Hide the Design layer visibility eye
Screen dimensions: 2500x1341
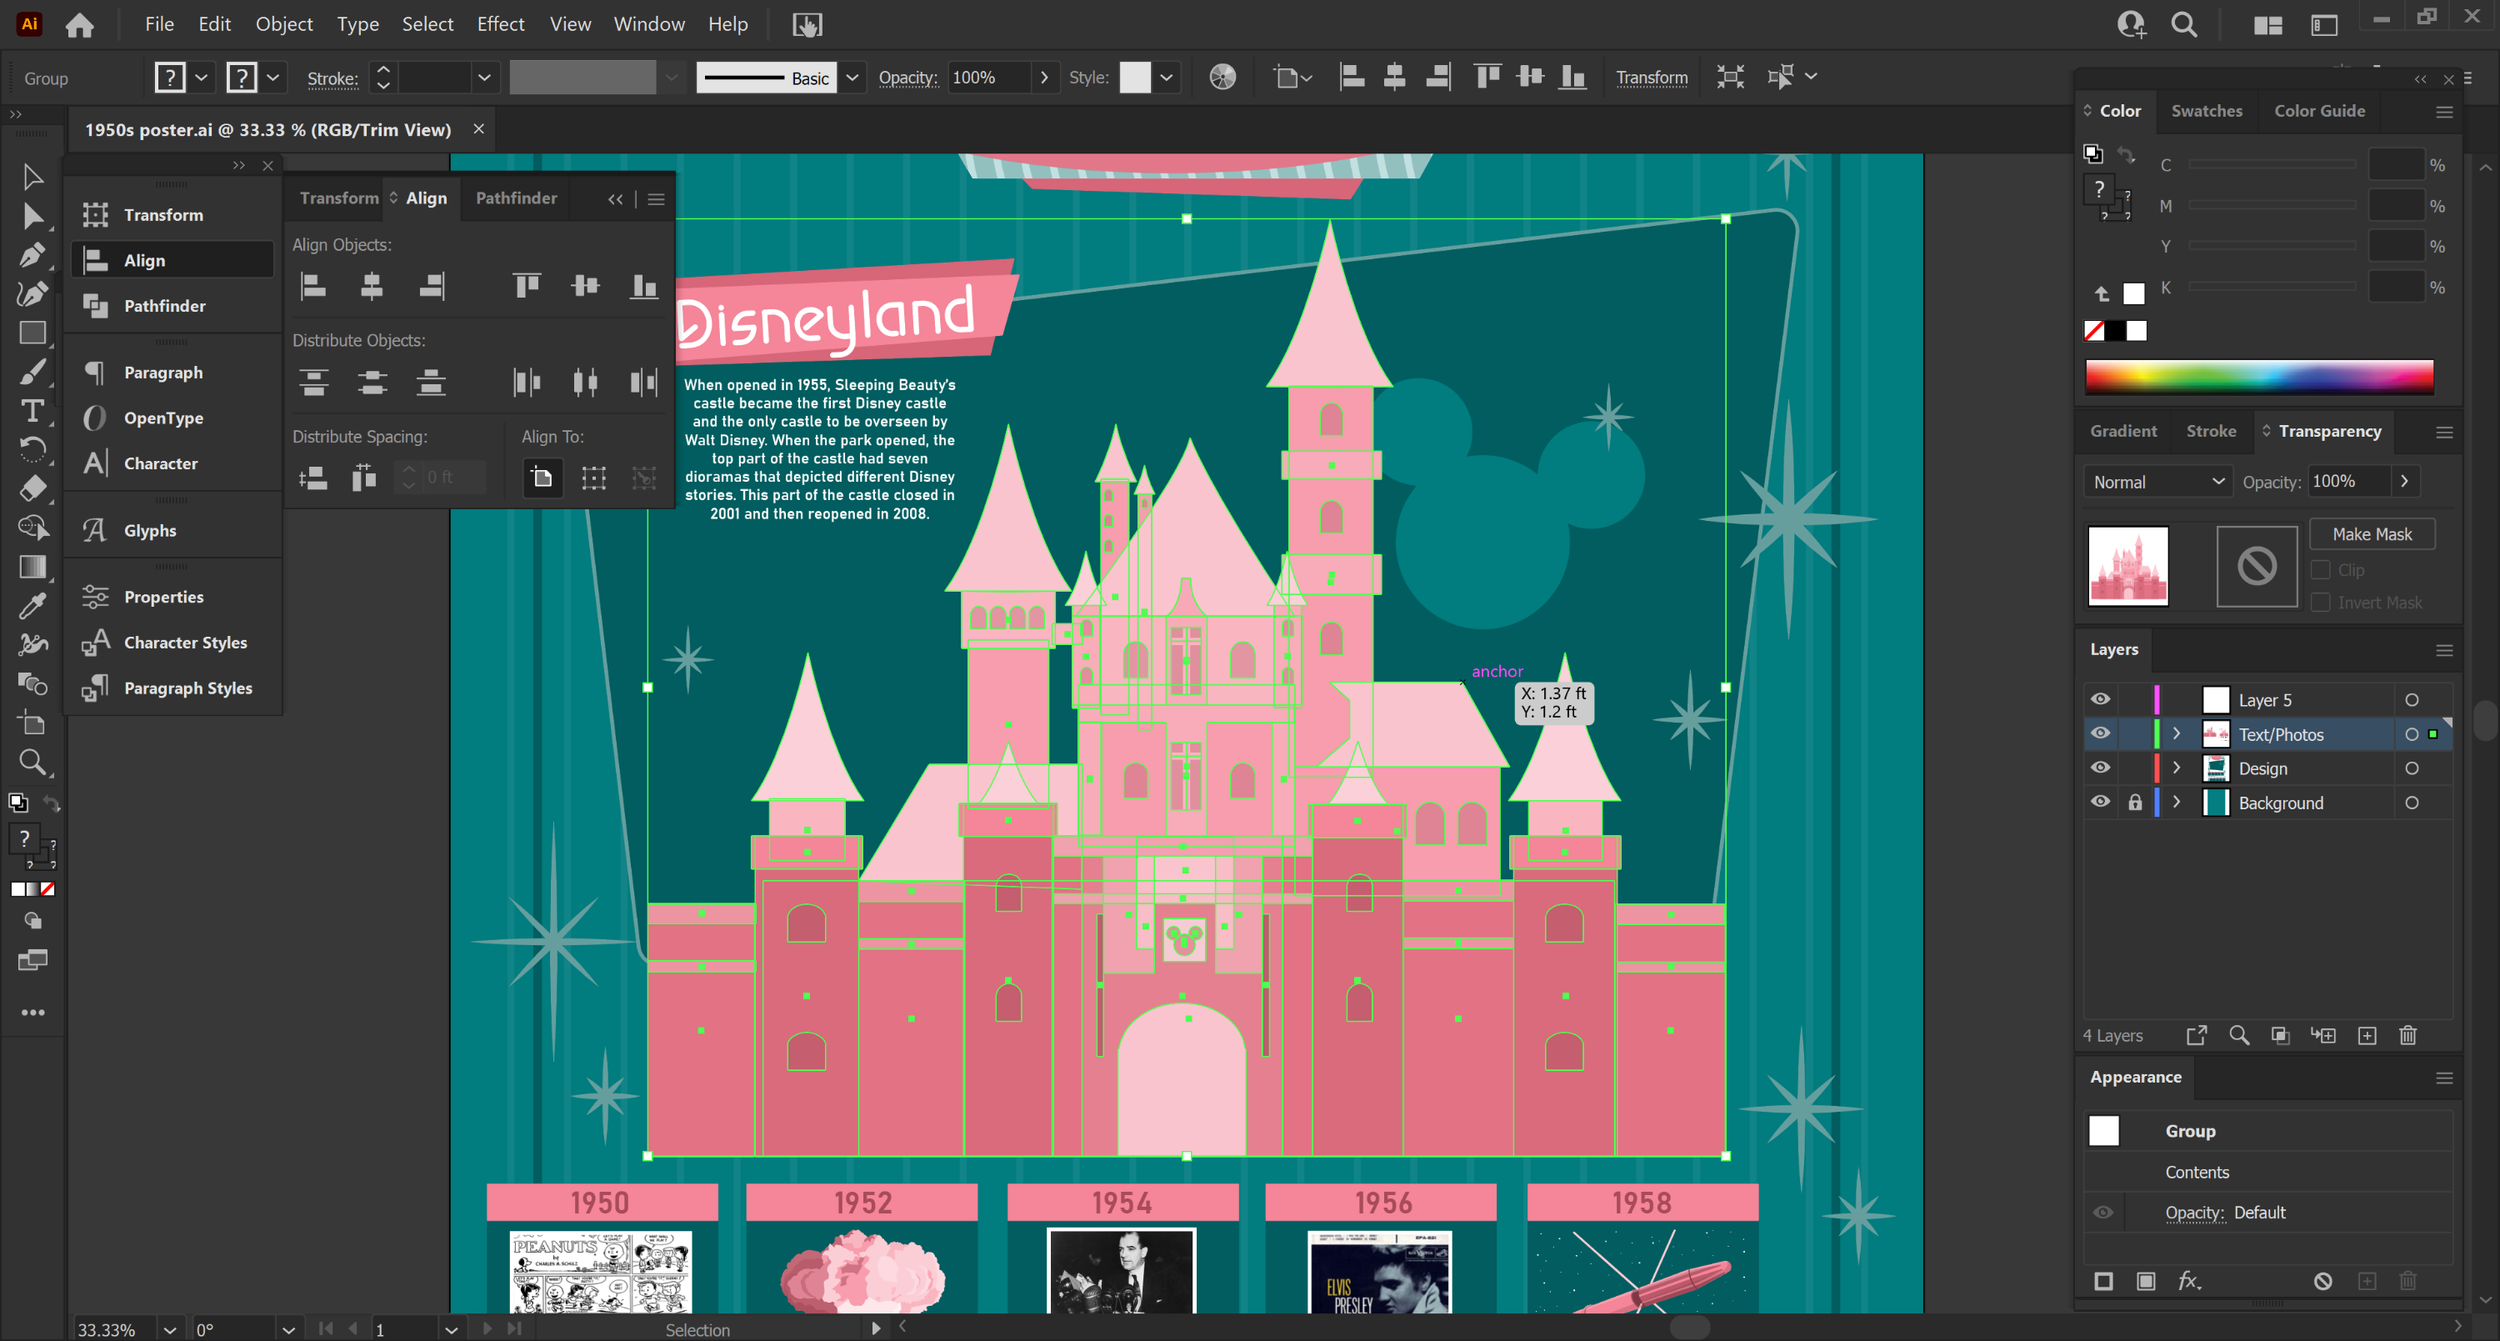click(x=2100, y=768)
